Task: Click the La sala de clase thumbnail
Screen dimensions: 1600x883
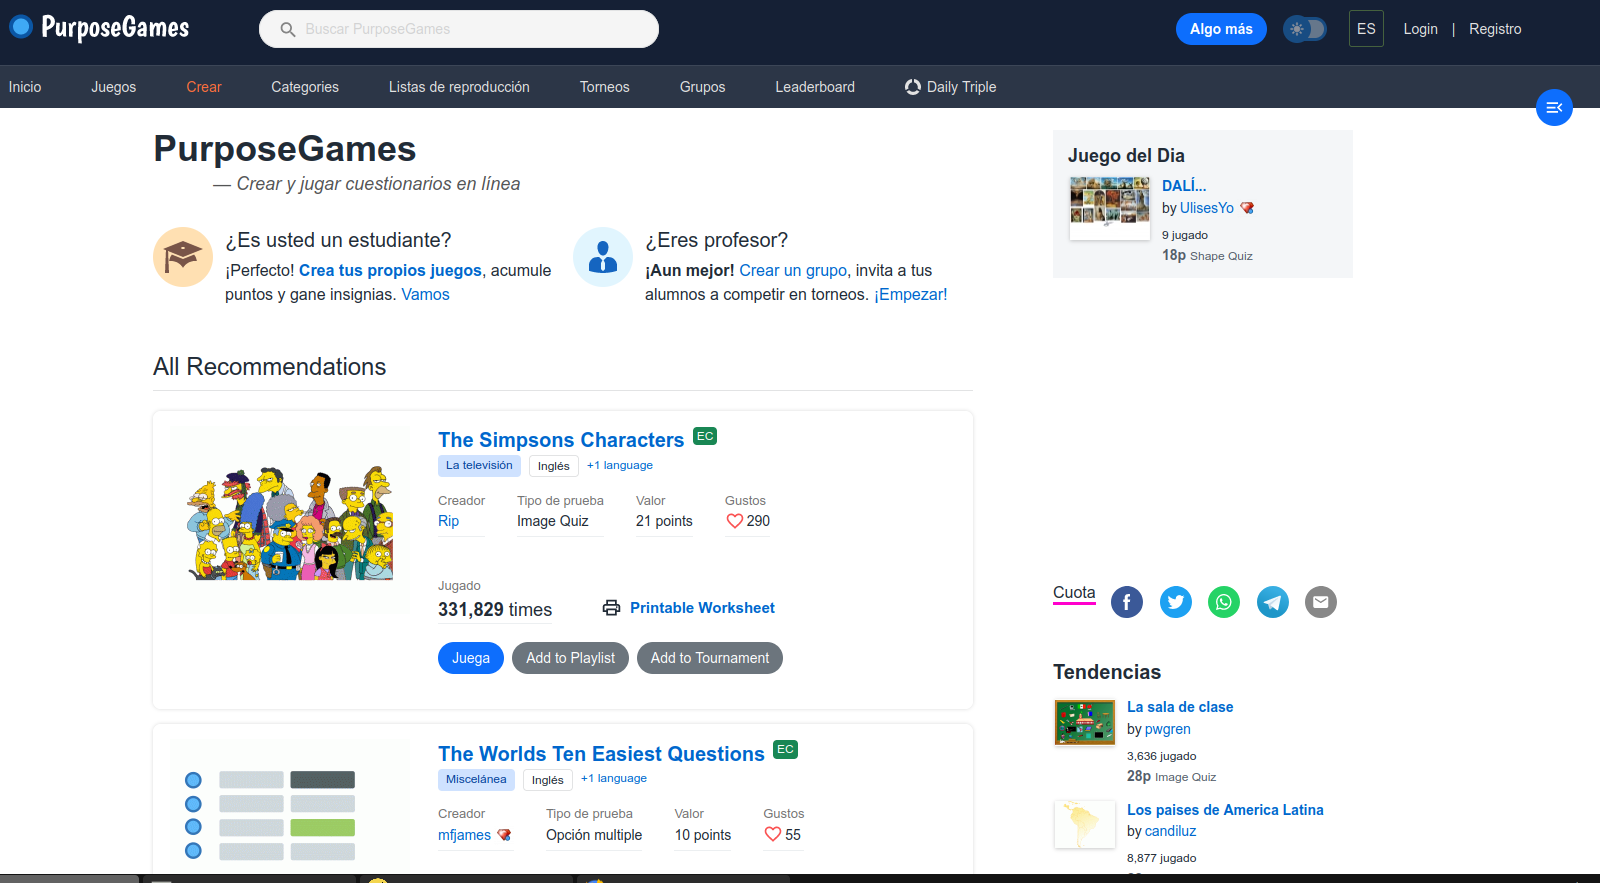Action: pyautogui.click(x=1085, y=722)
